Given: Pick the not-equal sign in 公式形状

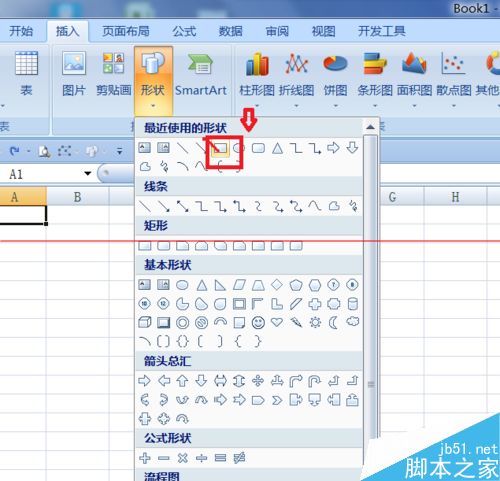Looking at the screenshot, I should point(239,458).
